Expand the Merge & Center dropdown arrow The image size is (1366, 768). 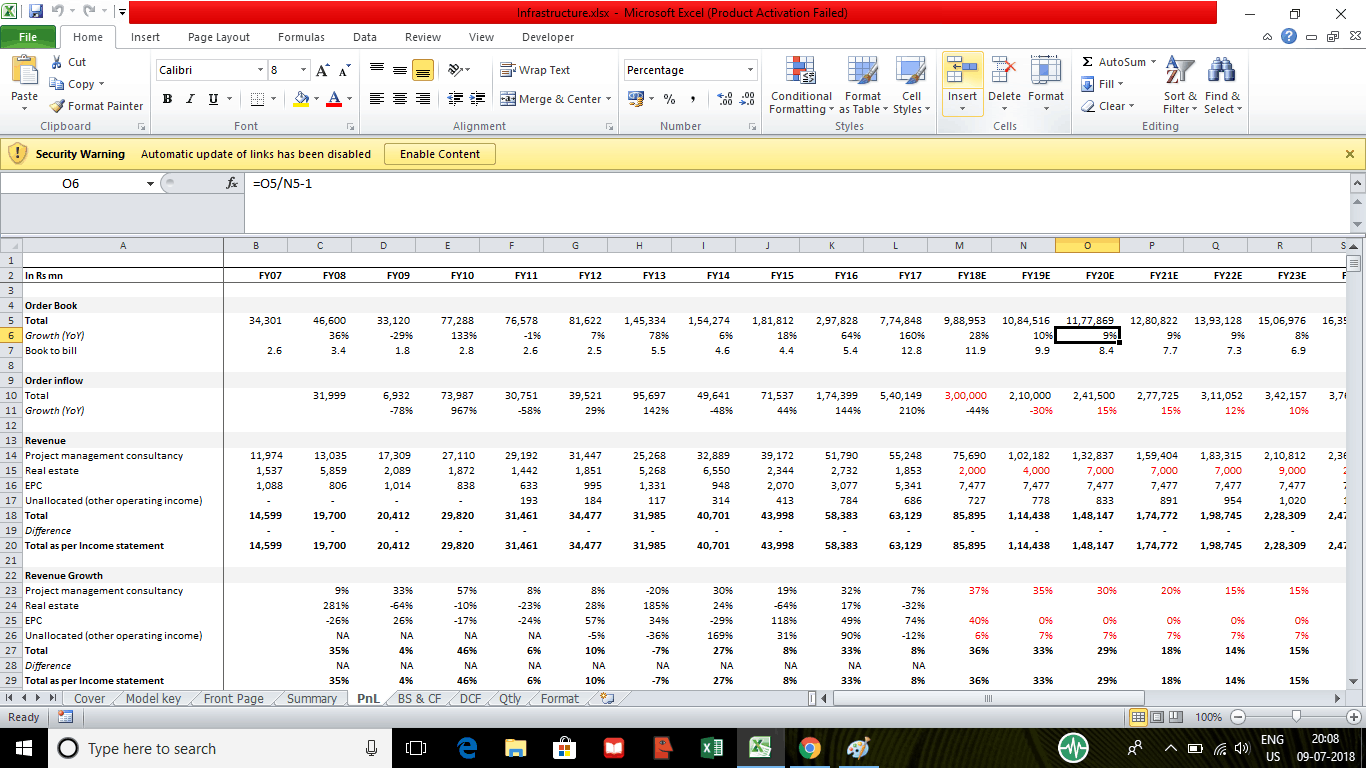point(609,99)
